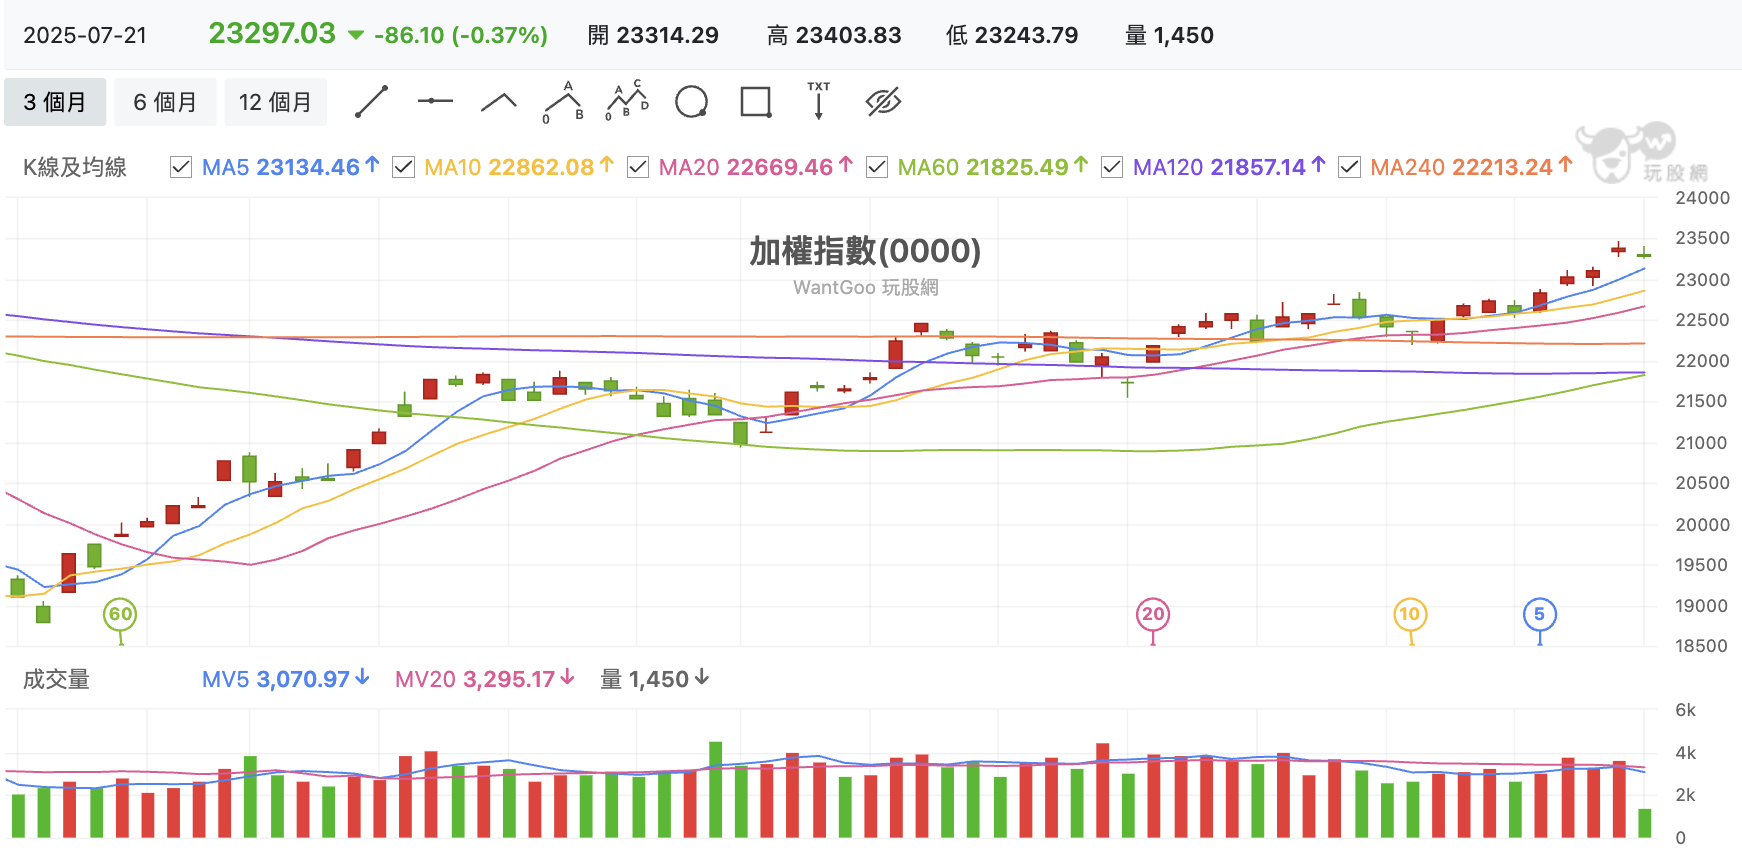1742x854 pixels.
Task: Click the MA10 22862.08 label
Action: tap(519, 167)
